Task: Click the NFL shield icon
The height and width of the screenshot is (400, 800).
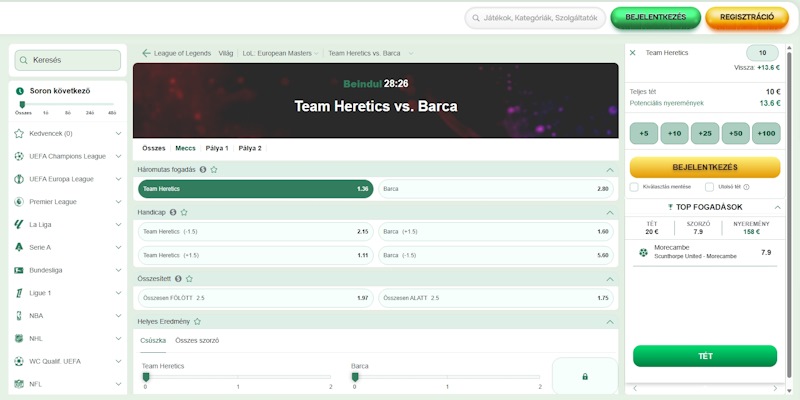Action: point(19,384)
